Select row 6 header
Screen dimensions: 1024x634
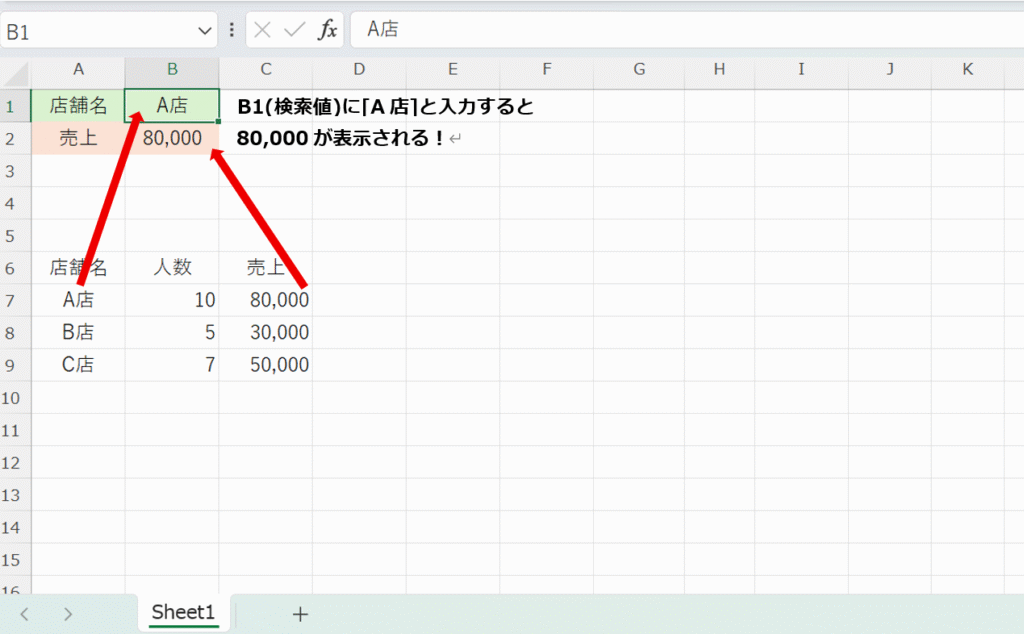click(x=14, y=267)
